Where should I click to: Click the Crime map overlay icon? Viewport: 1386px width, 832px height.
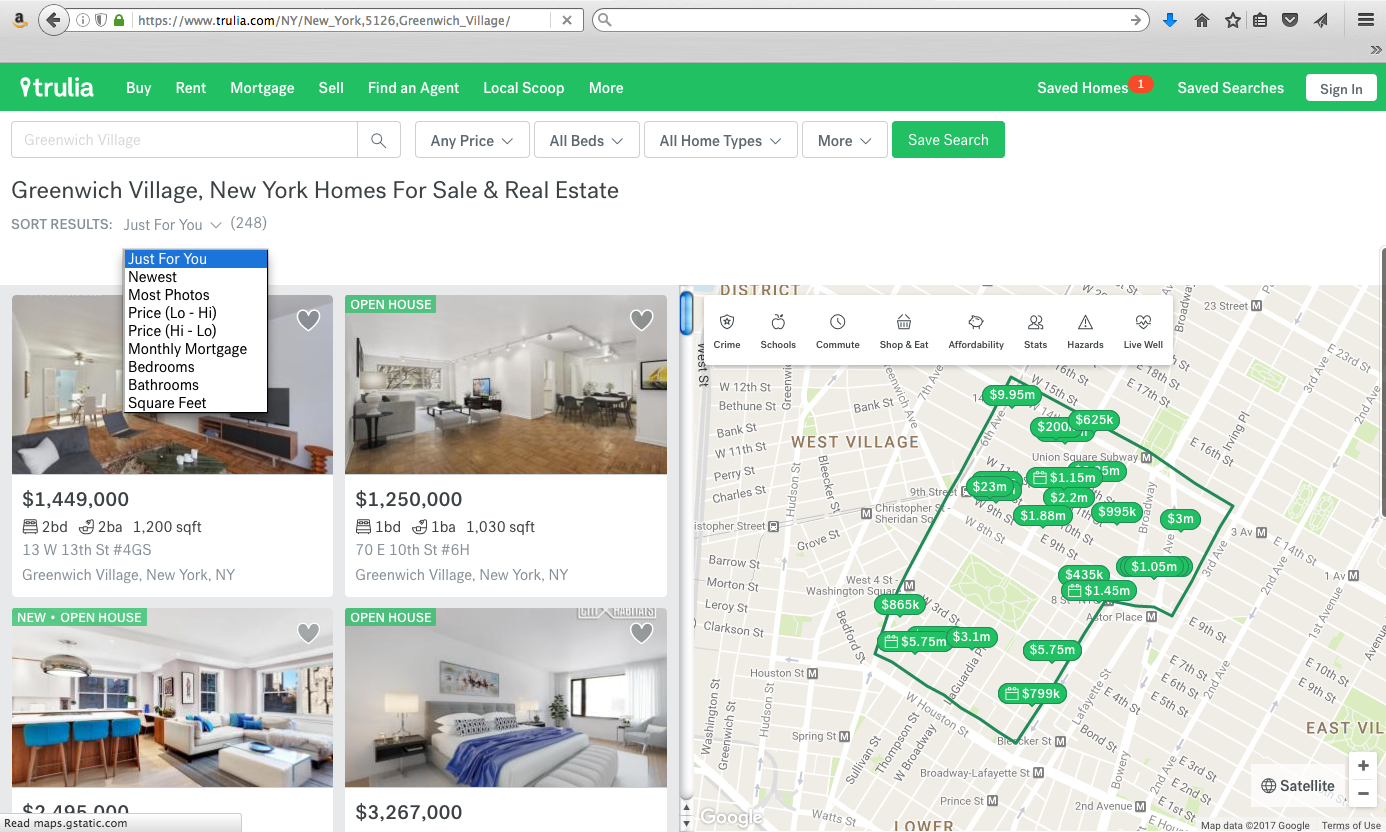[727, 323]
